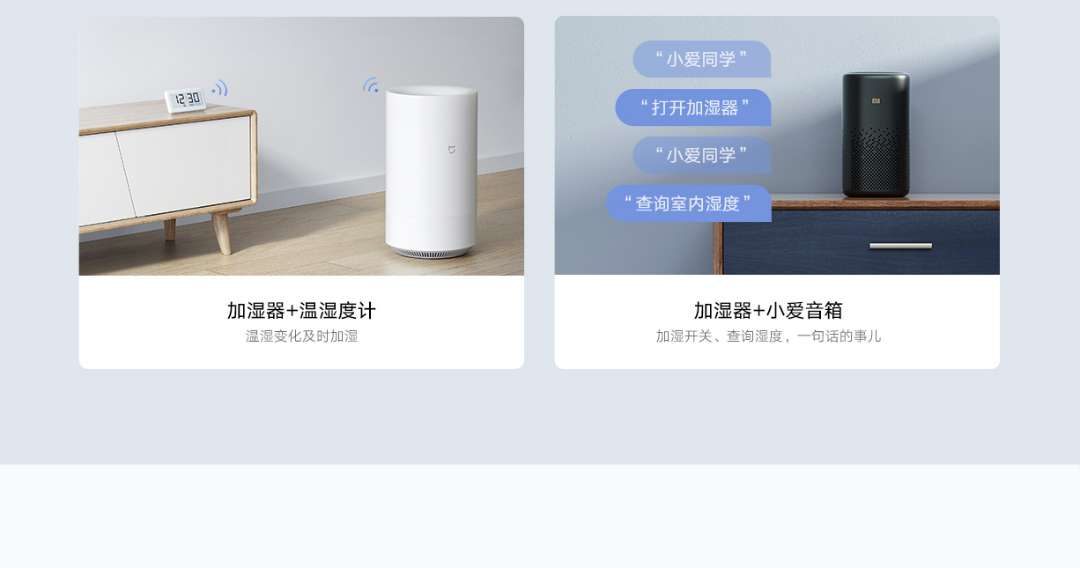Image resolution: width=1080 pixels, height=568 pixels.
Task: Open the 加湿器+小爱音箱 title
Action: point(768,311)
